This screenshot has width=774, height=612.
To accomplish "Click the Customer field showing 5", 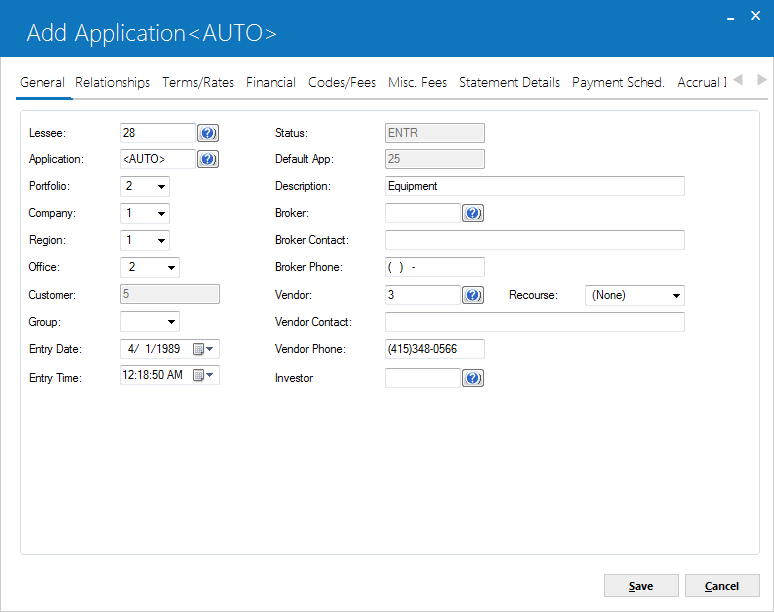I will [x=170, y=294].
